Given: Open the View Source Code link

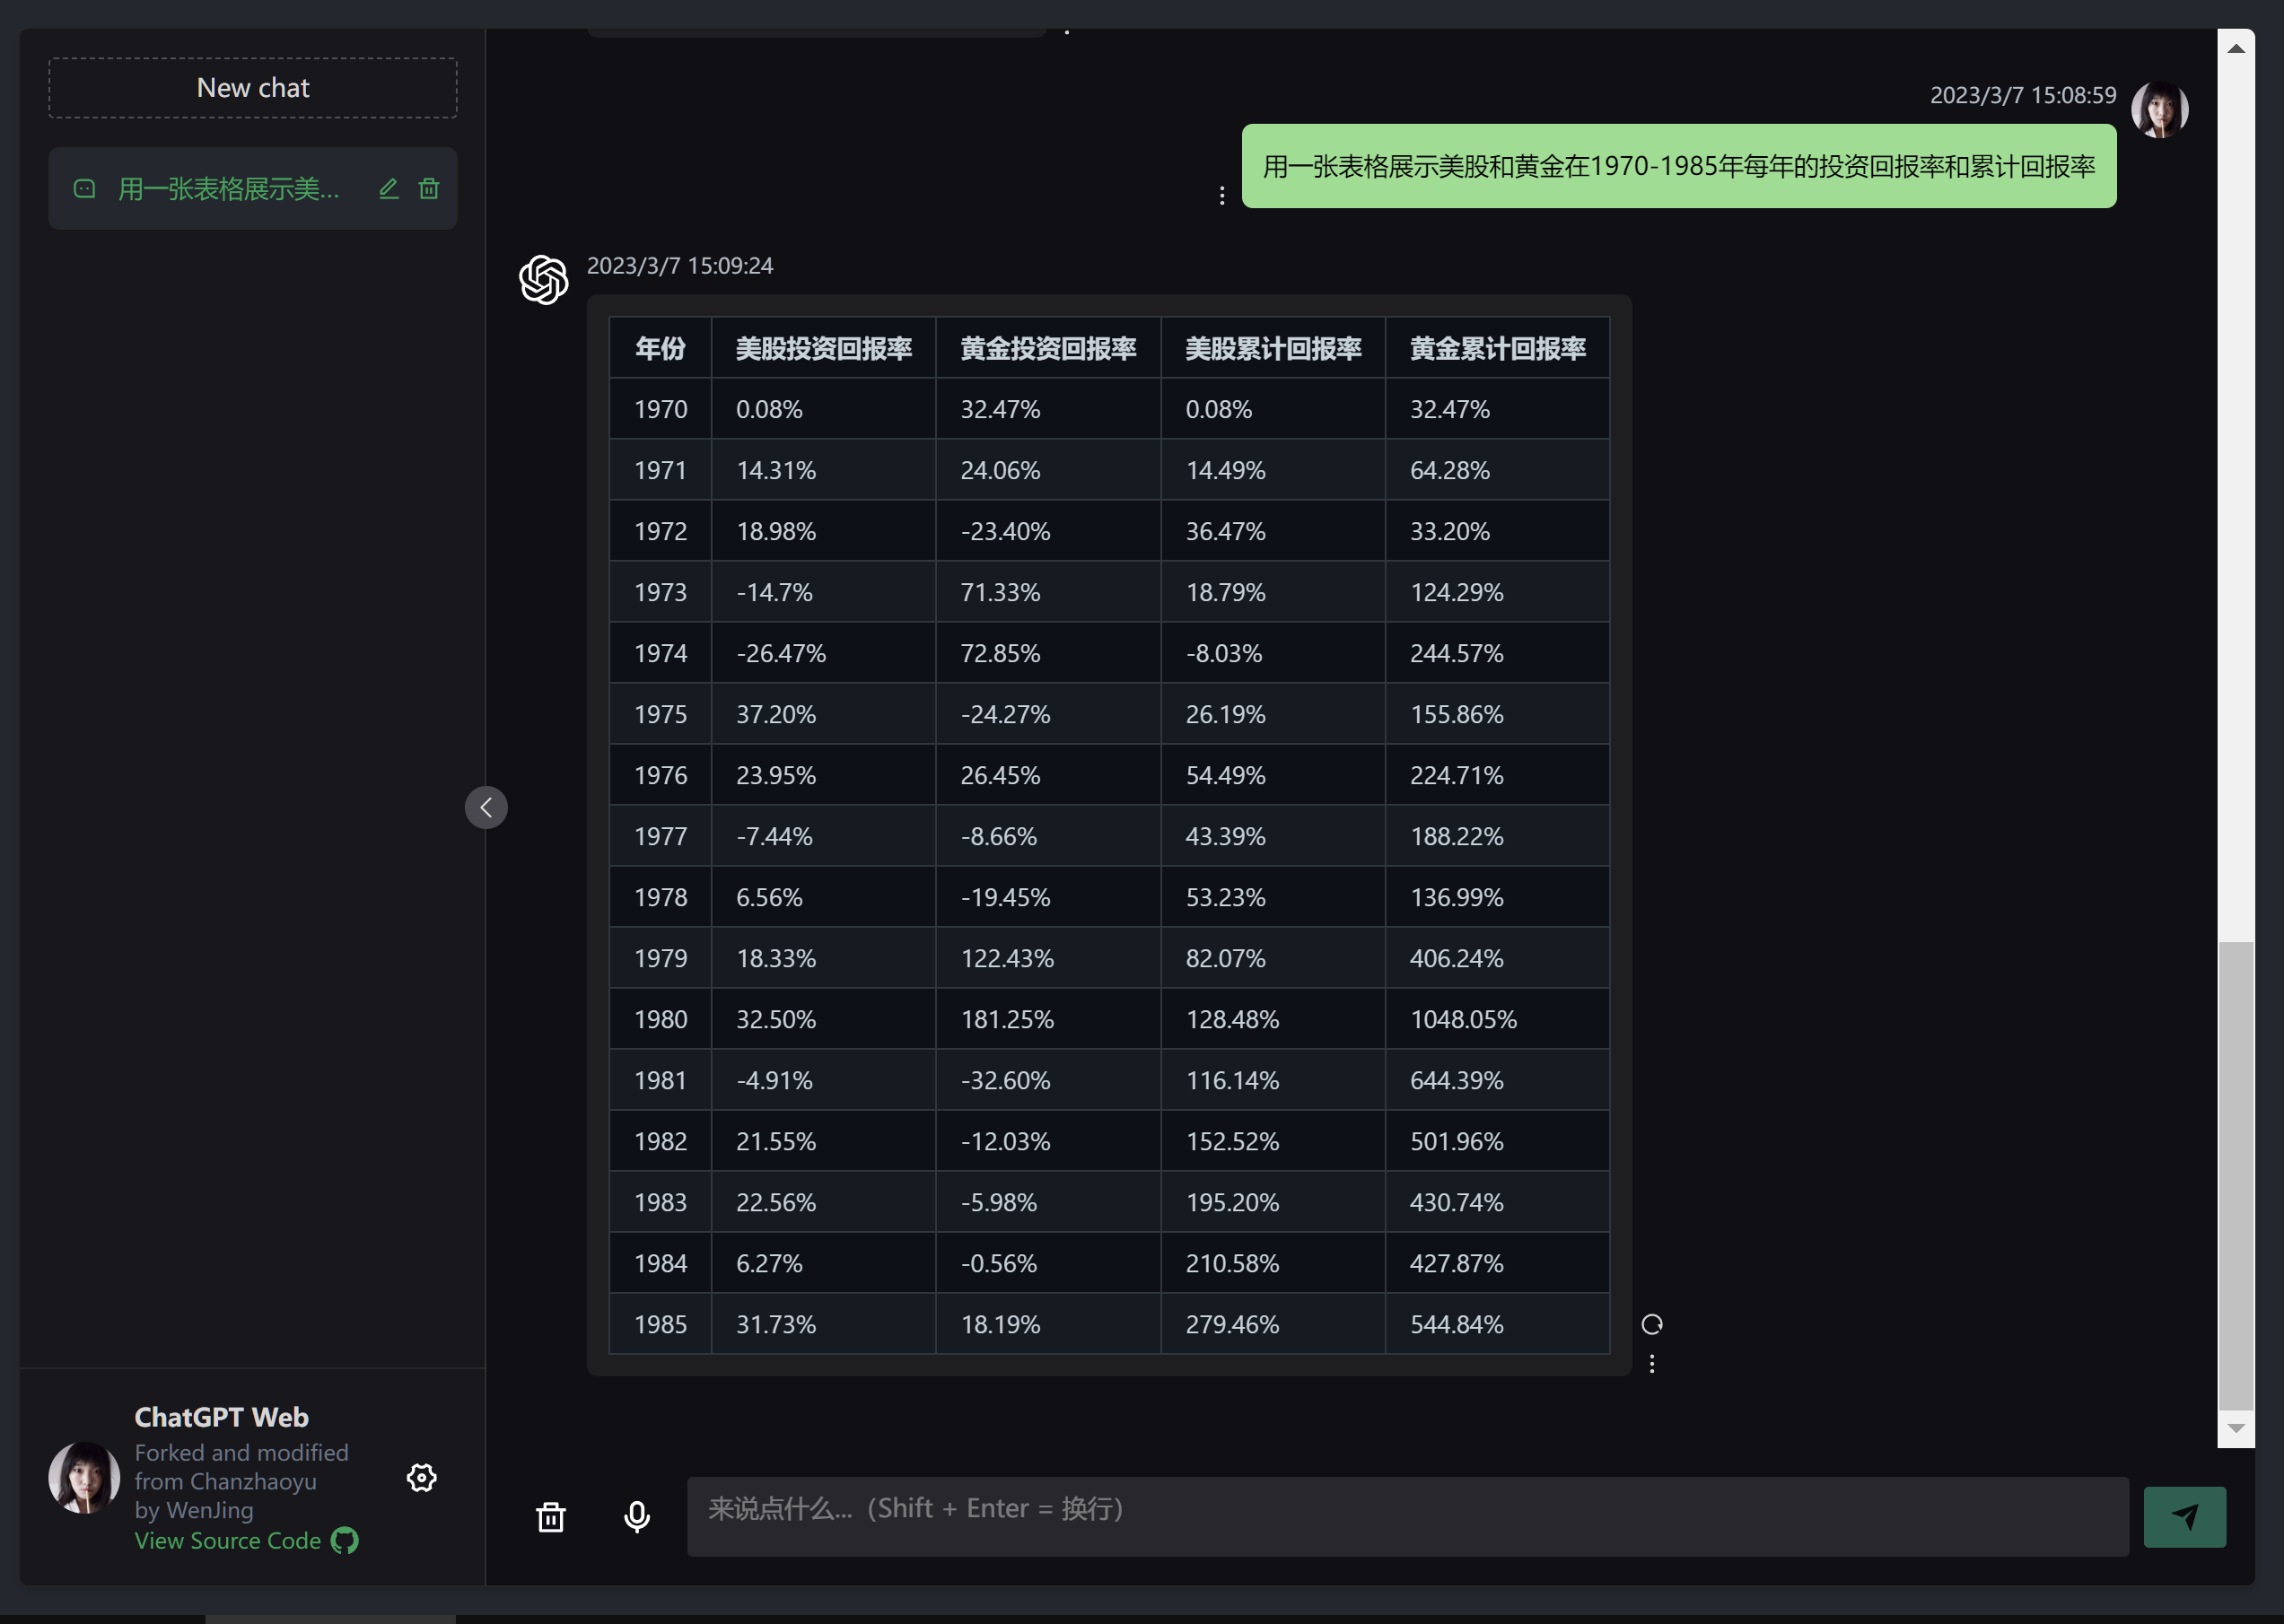Looking at the screenshot, I should (228, 1540).
